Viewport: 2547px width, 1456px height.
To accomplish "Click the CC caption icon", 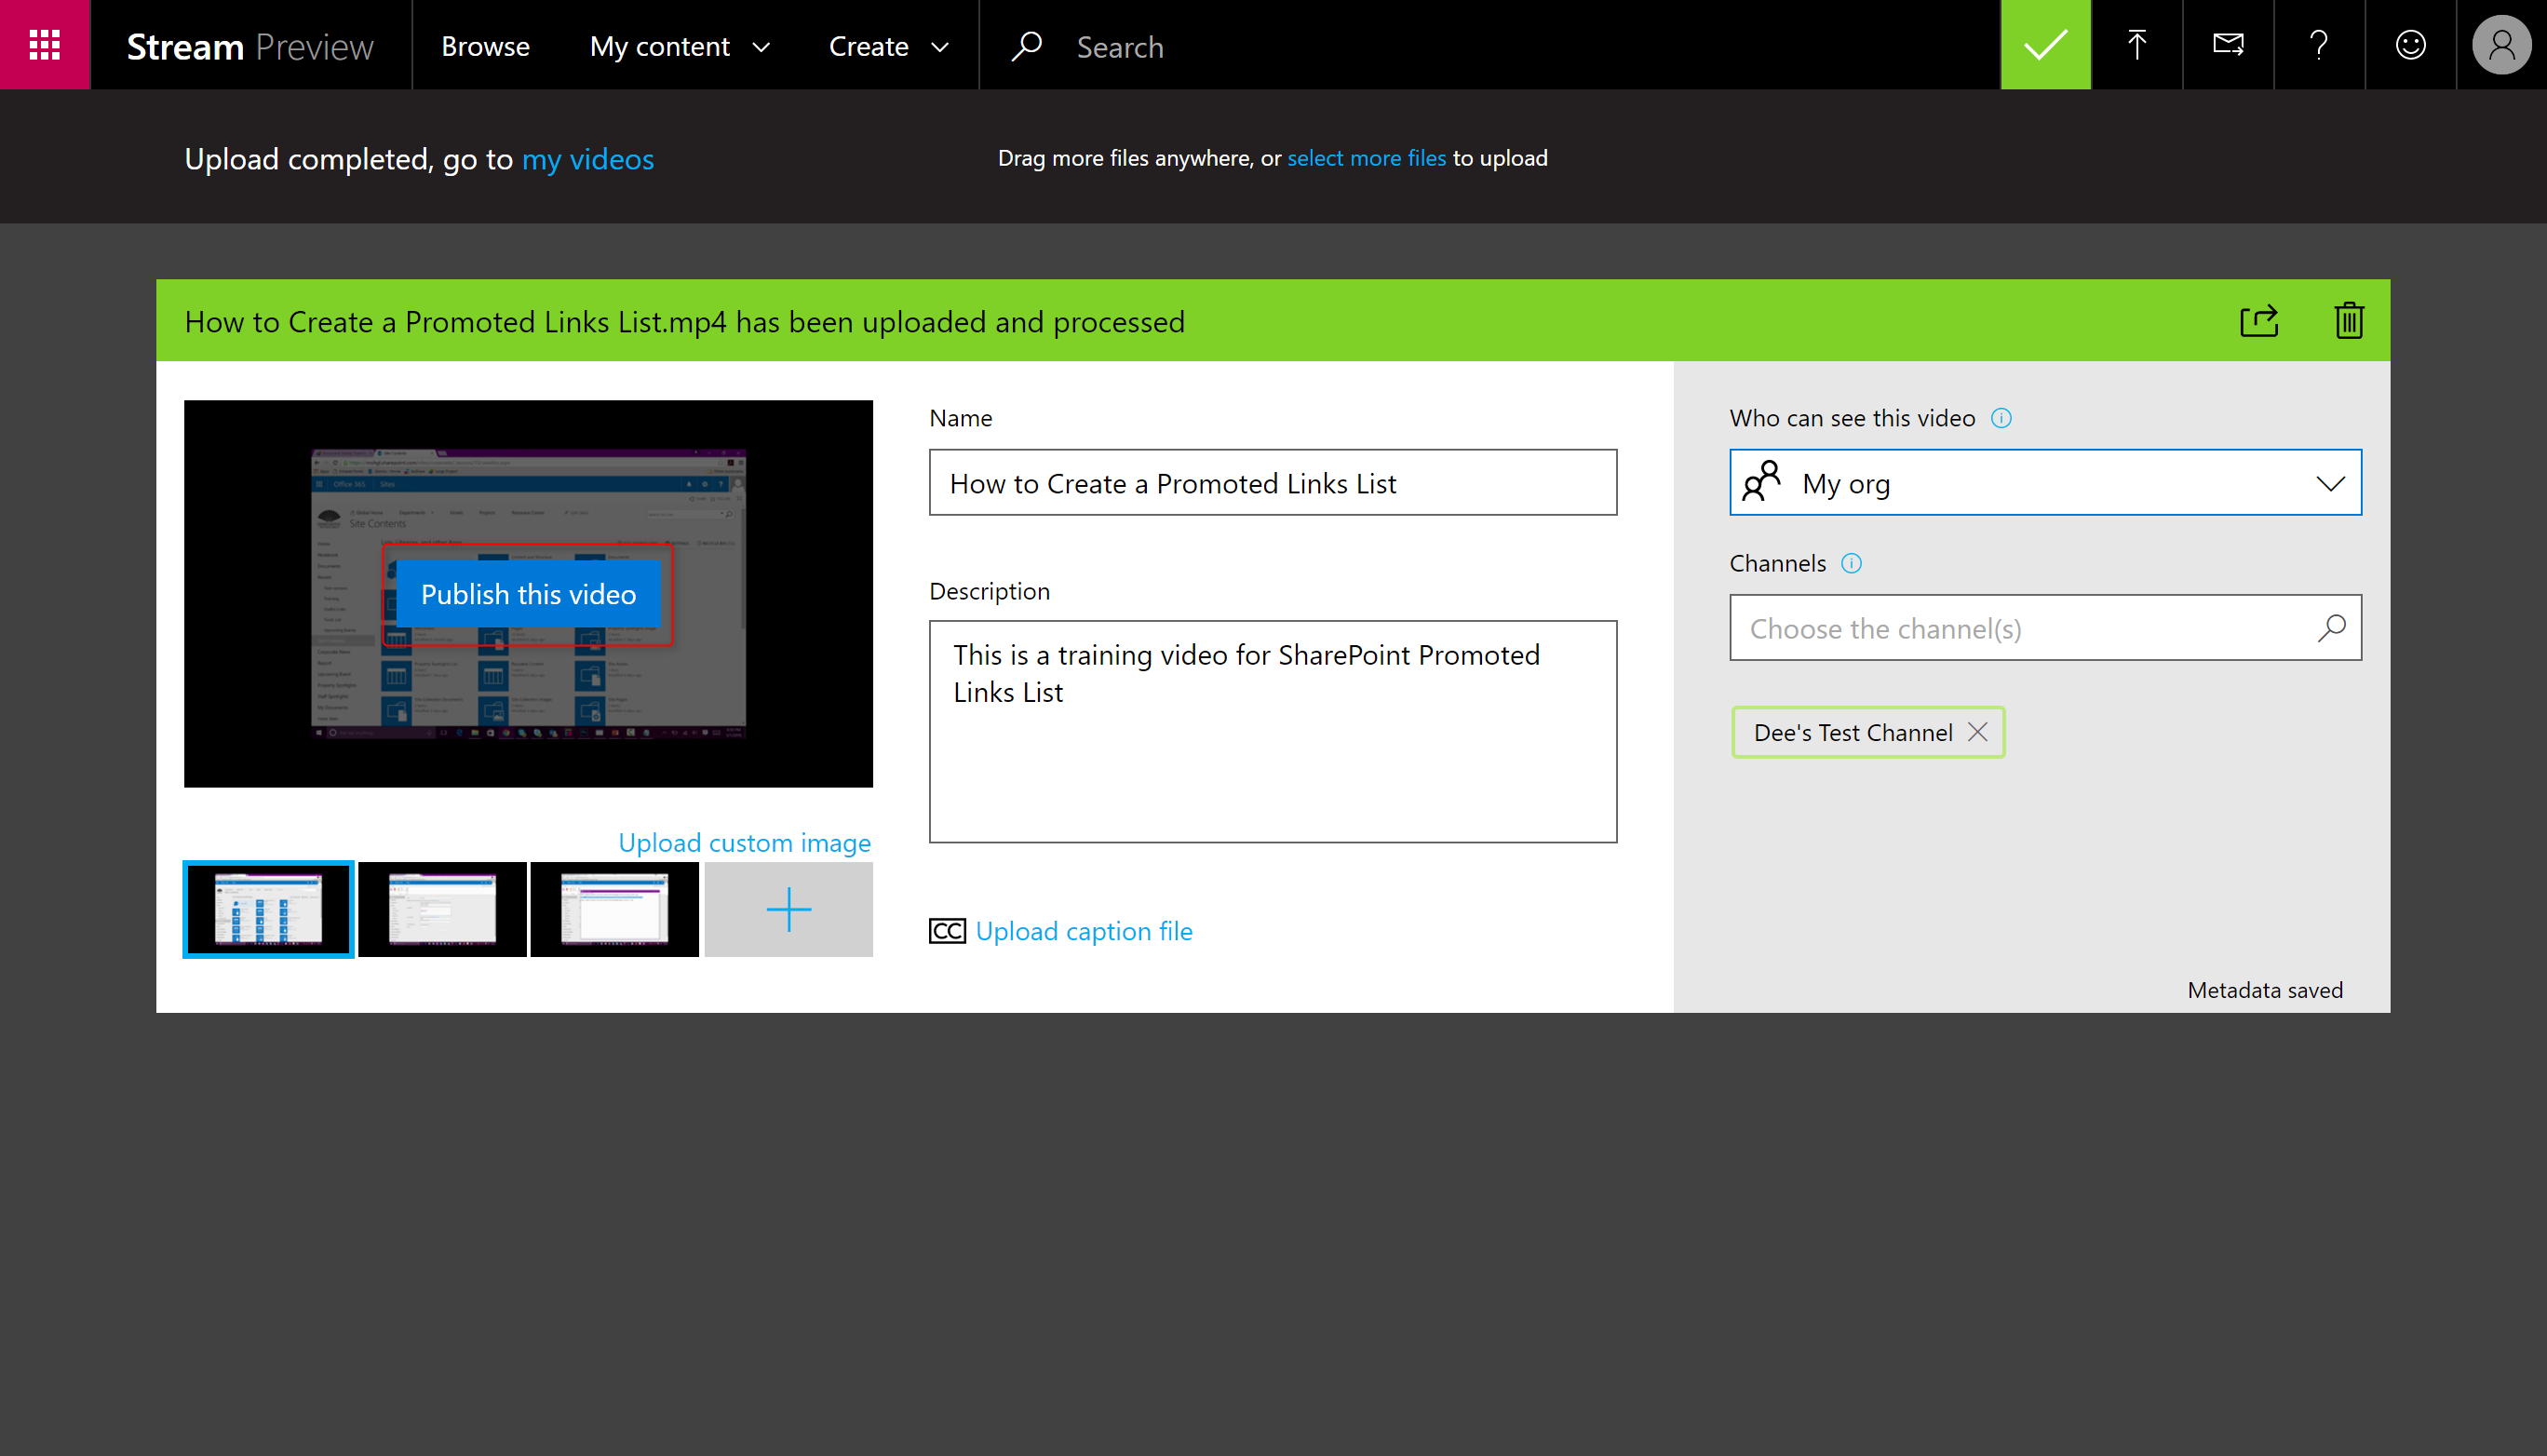I will (x=946, y=931).
